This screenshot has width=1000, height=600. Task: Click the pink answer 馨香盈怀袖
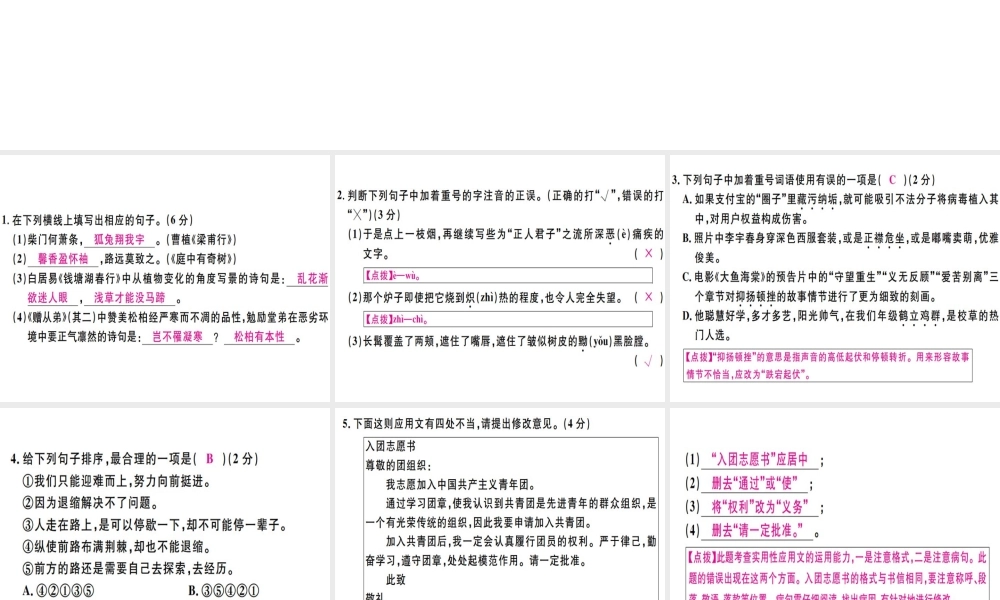(x=62, y=259)
